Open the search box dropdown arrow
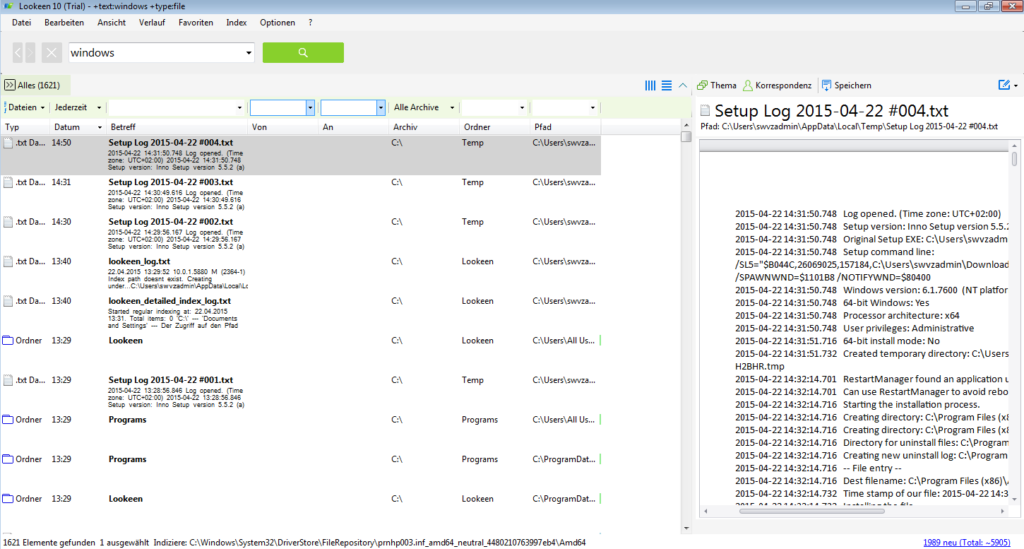Viewport: 1024px width, 549px height. [248, 53]
